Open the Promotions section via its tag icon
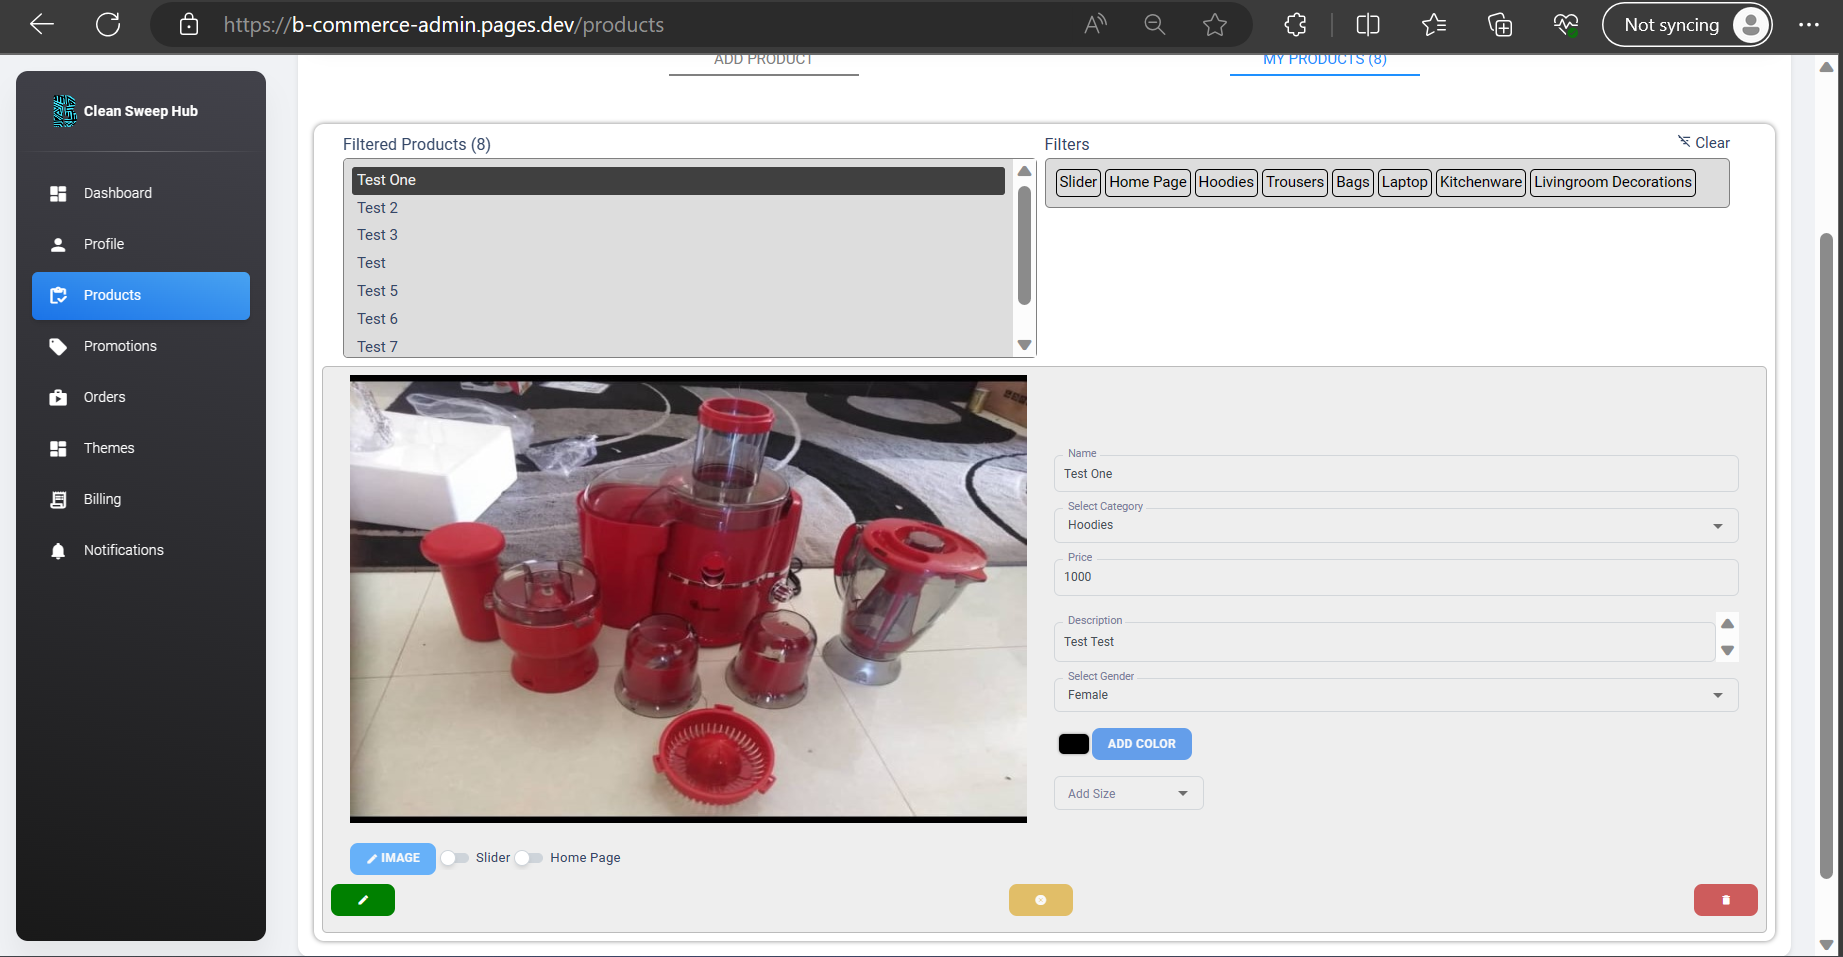This screenshot has height=957, width=1843. point(60,345)
